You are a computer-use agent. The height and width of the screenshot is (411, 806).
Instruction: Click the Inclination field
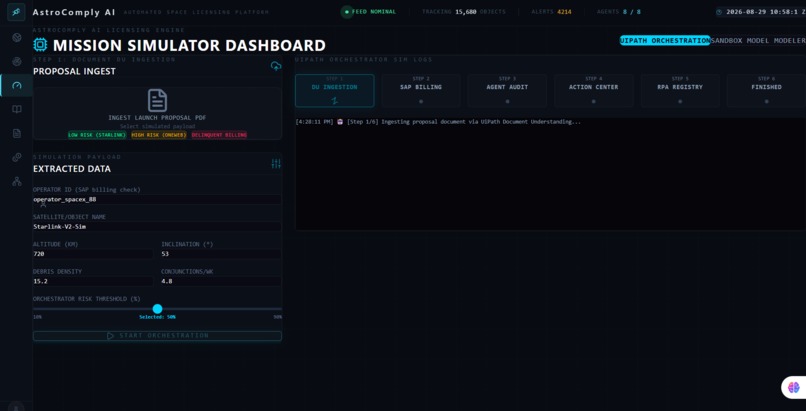tap(222, 254)
